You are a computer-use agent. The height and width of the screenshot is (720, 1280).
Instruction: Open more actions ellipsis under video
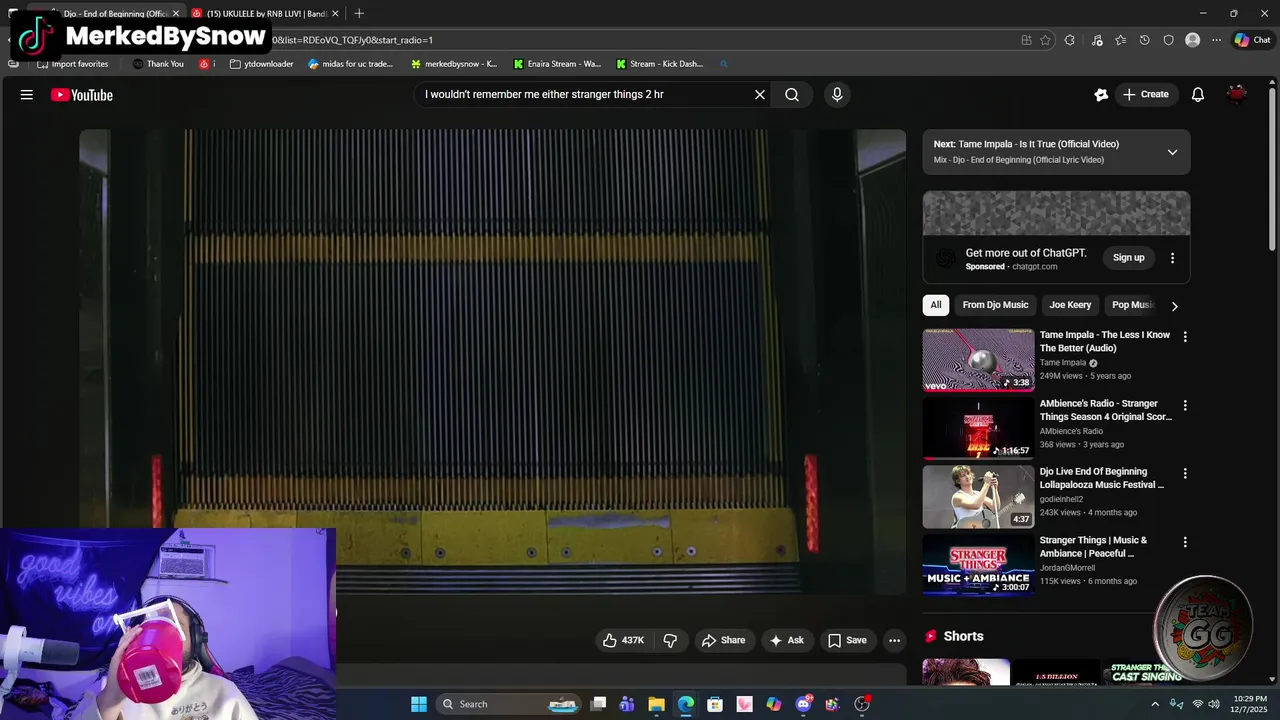point(895,640)
